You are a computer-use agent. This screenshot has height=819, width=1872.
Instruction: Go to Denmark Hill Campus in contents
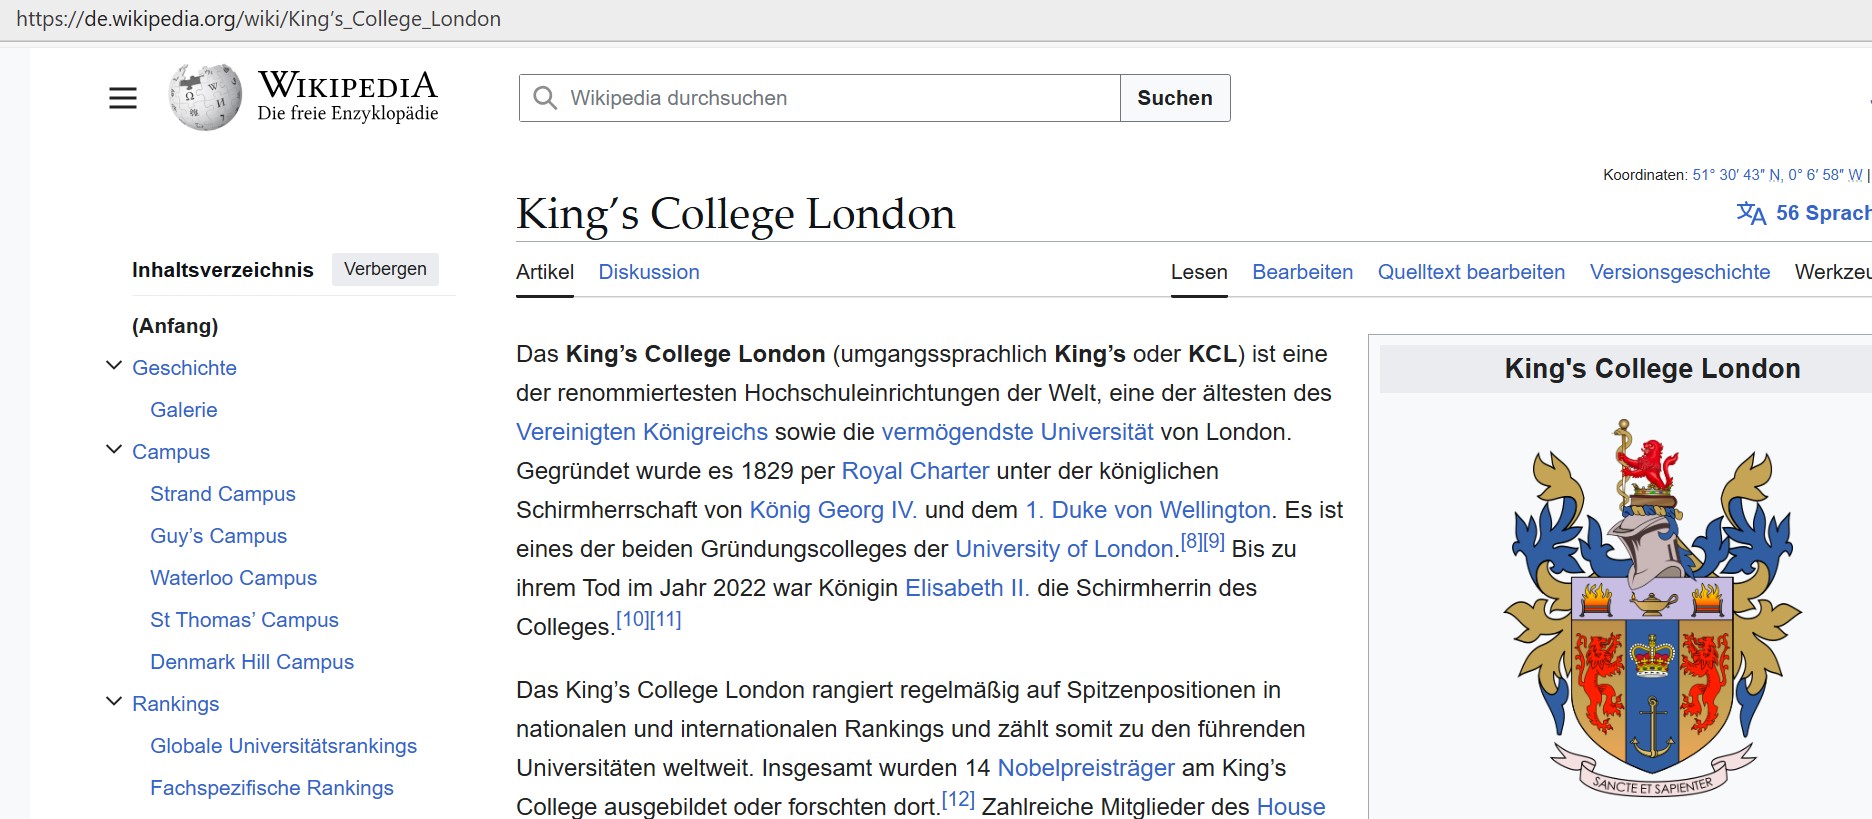pos(252,662)
